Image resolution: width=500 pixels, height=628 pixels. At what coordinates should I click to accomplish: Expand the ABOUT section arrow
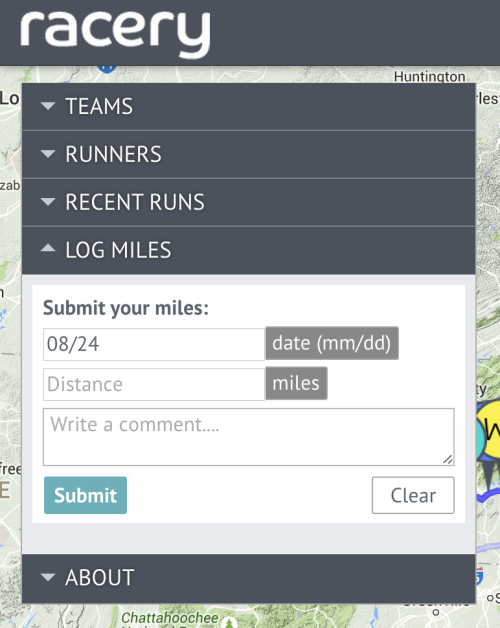[48, 577]
